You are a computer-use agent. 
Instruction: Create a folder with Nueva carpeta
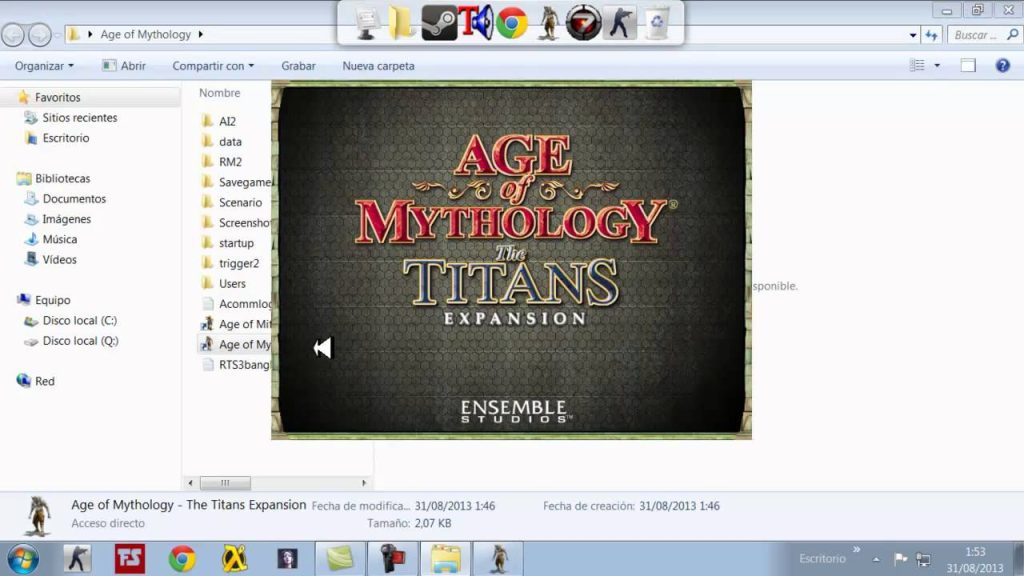tap(376, 65)
